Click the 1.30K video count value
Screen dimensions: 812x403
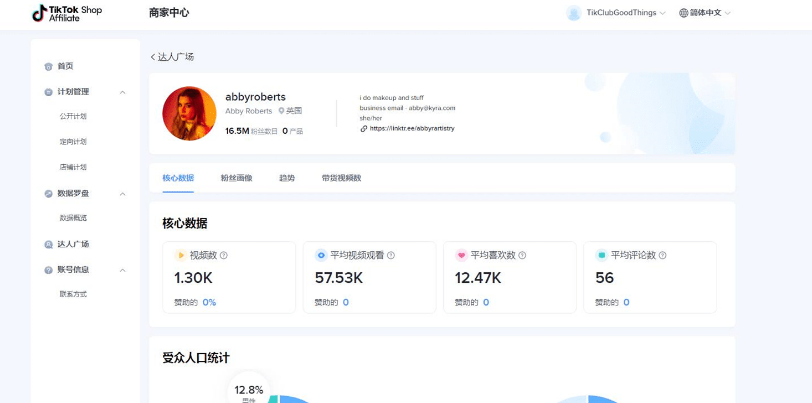tap(193, 278)
